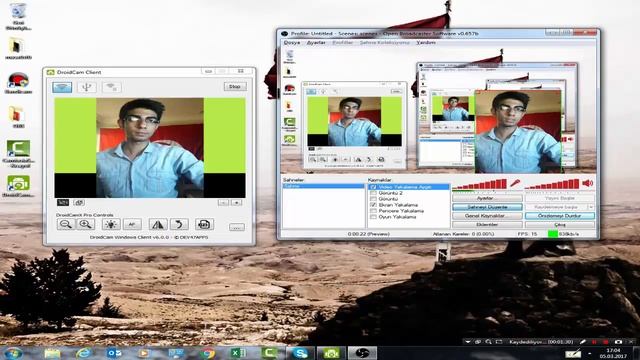Screen dimensions: 640x360
Task: Click the save still frame camera icon
Action: tap(204, 224)
